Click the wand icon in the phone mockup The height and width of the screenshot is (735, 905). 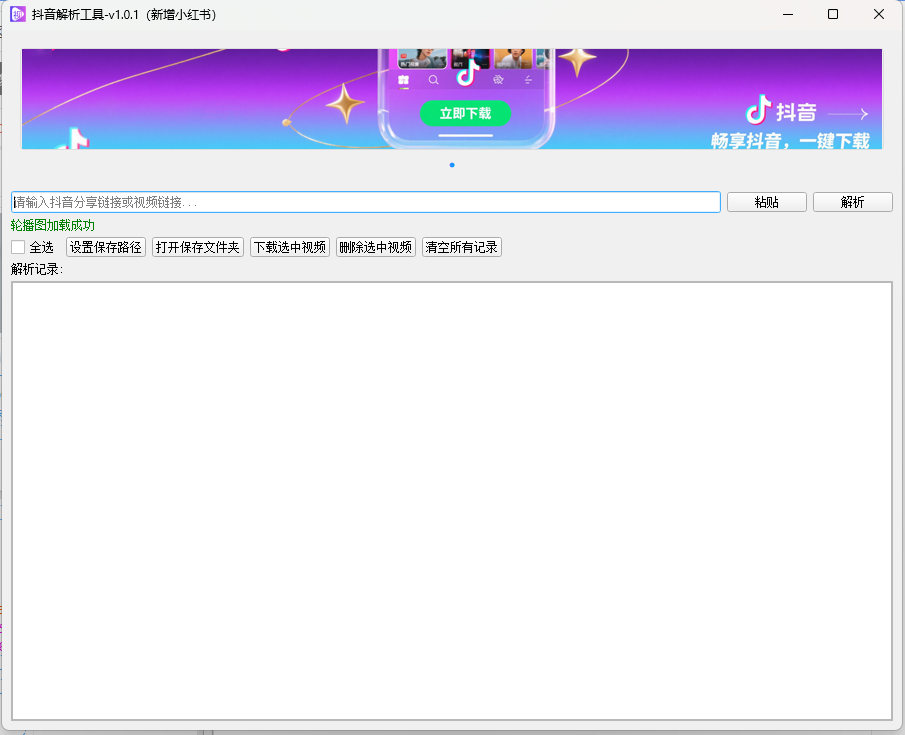click(528, 79)
